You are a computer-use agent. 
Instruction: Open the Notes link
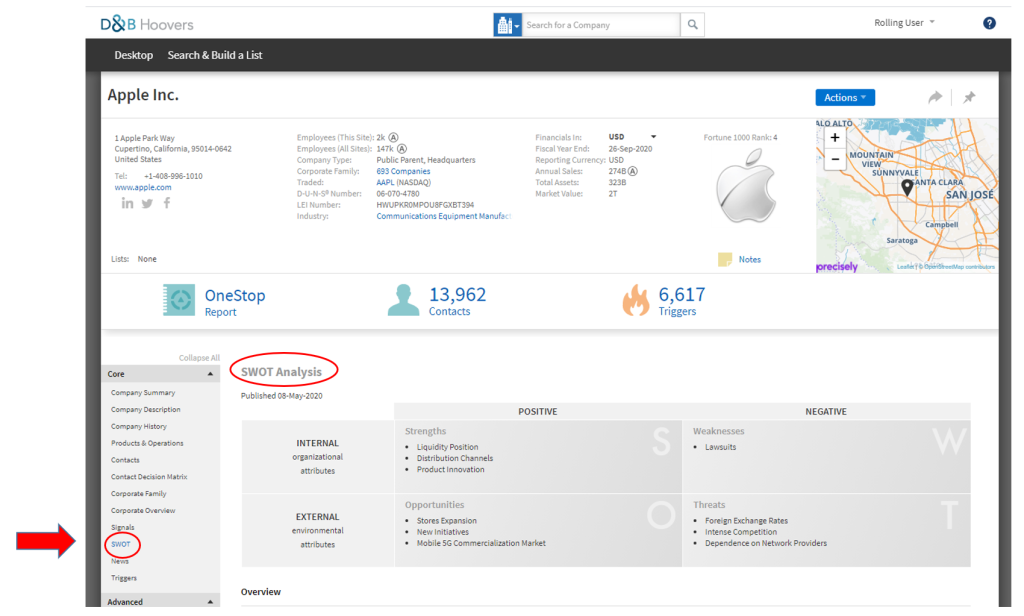click(x=750, y=259)
